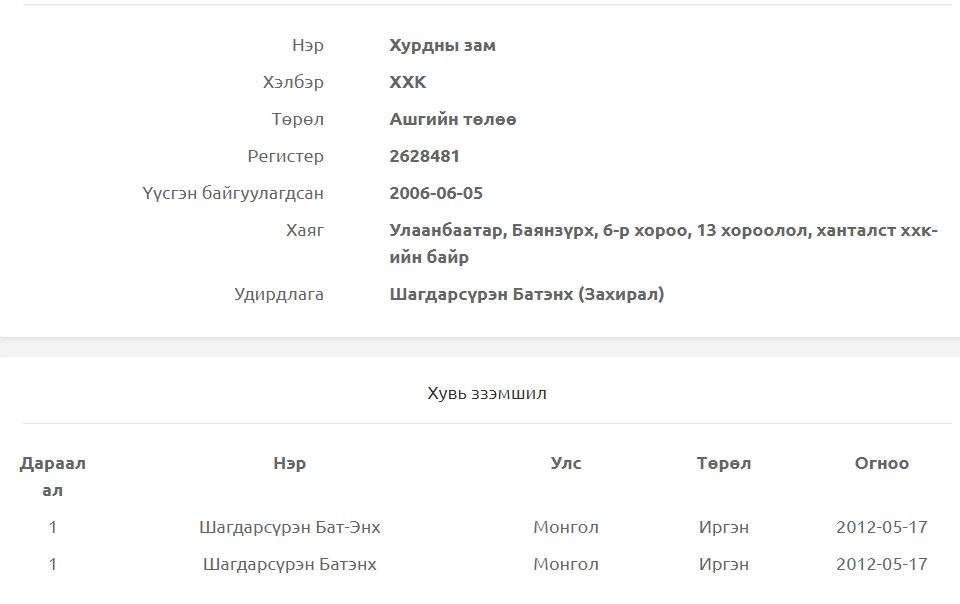960x604 pixels.
Task: Click the Ашгийн төлөө type value
Action: coord(452,119)
